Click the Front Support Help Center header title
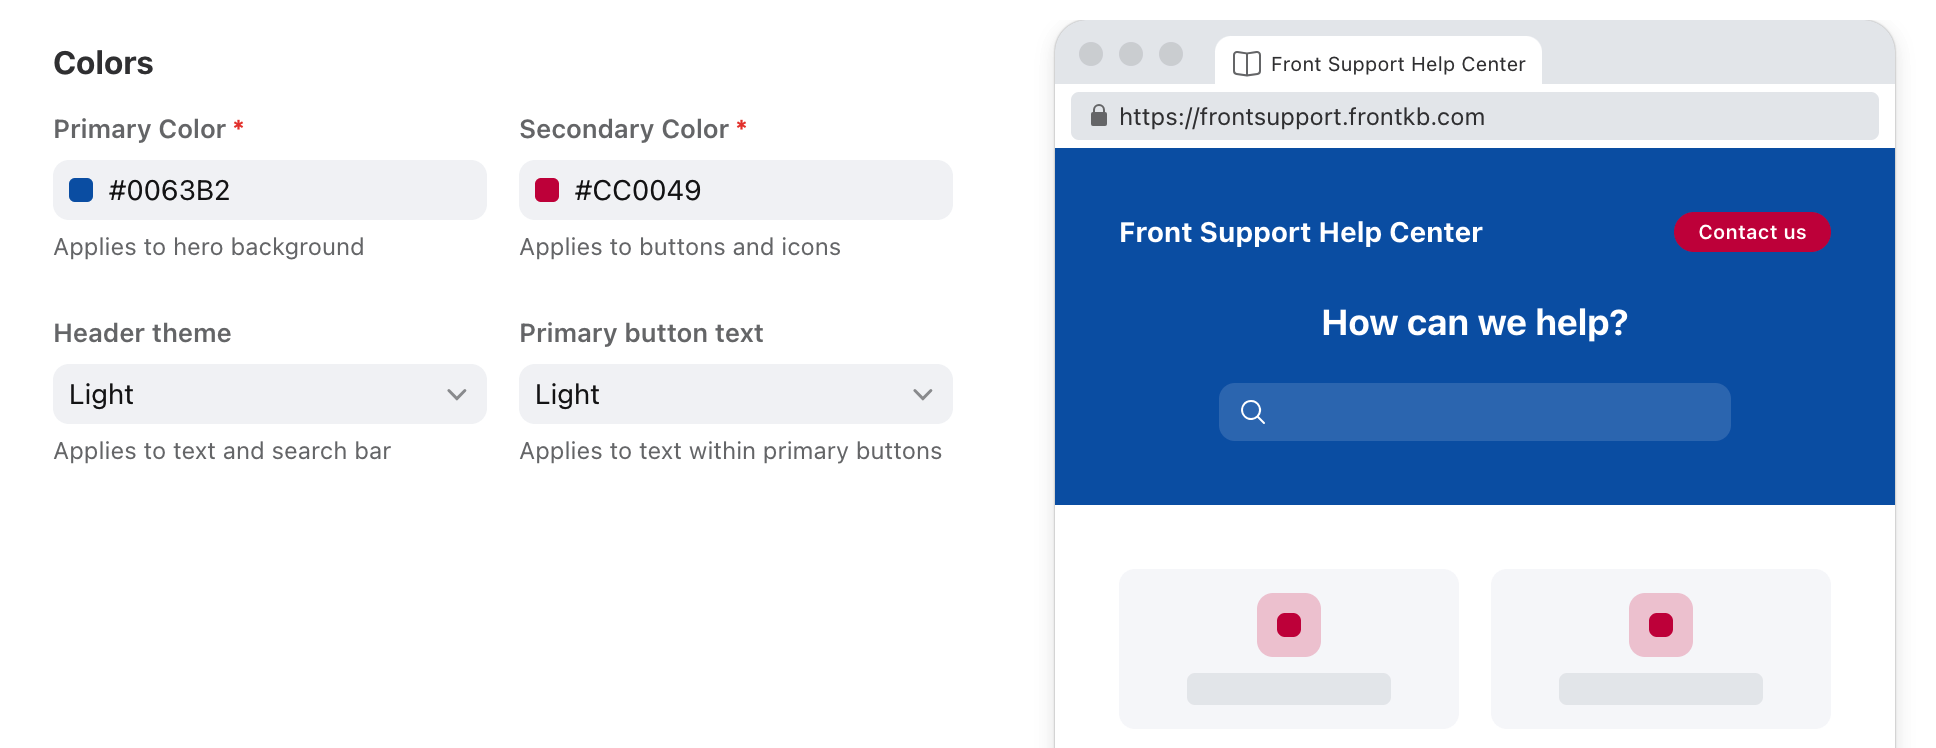 tap(1301, 232)
